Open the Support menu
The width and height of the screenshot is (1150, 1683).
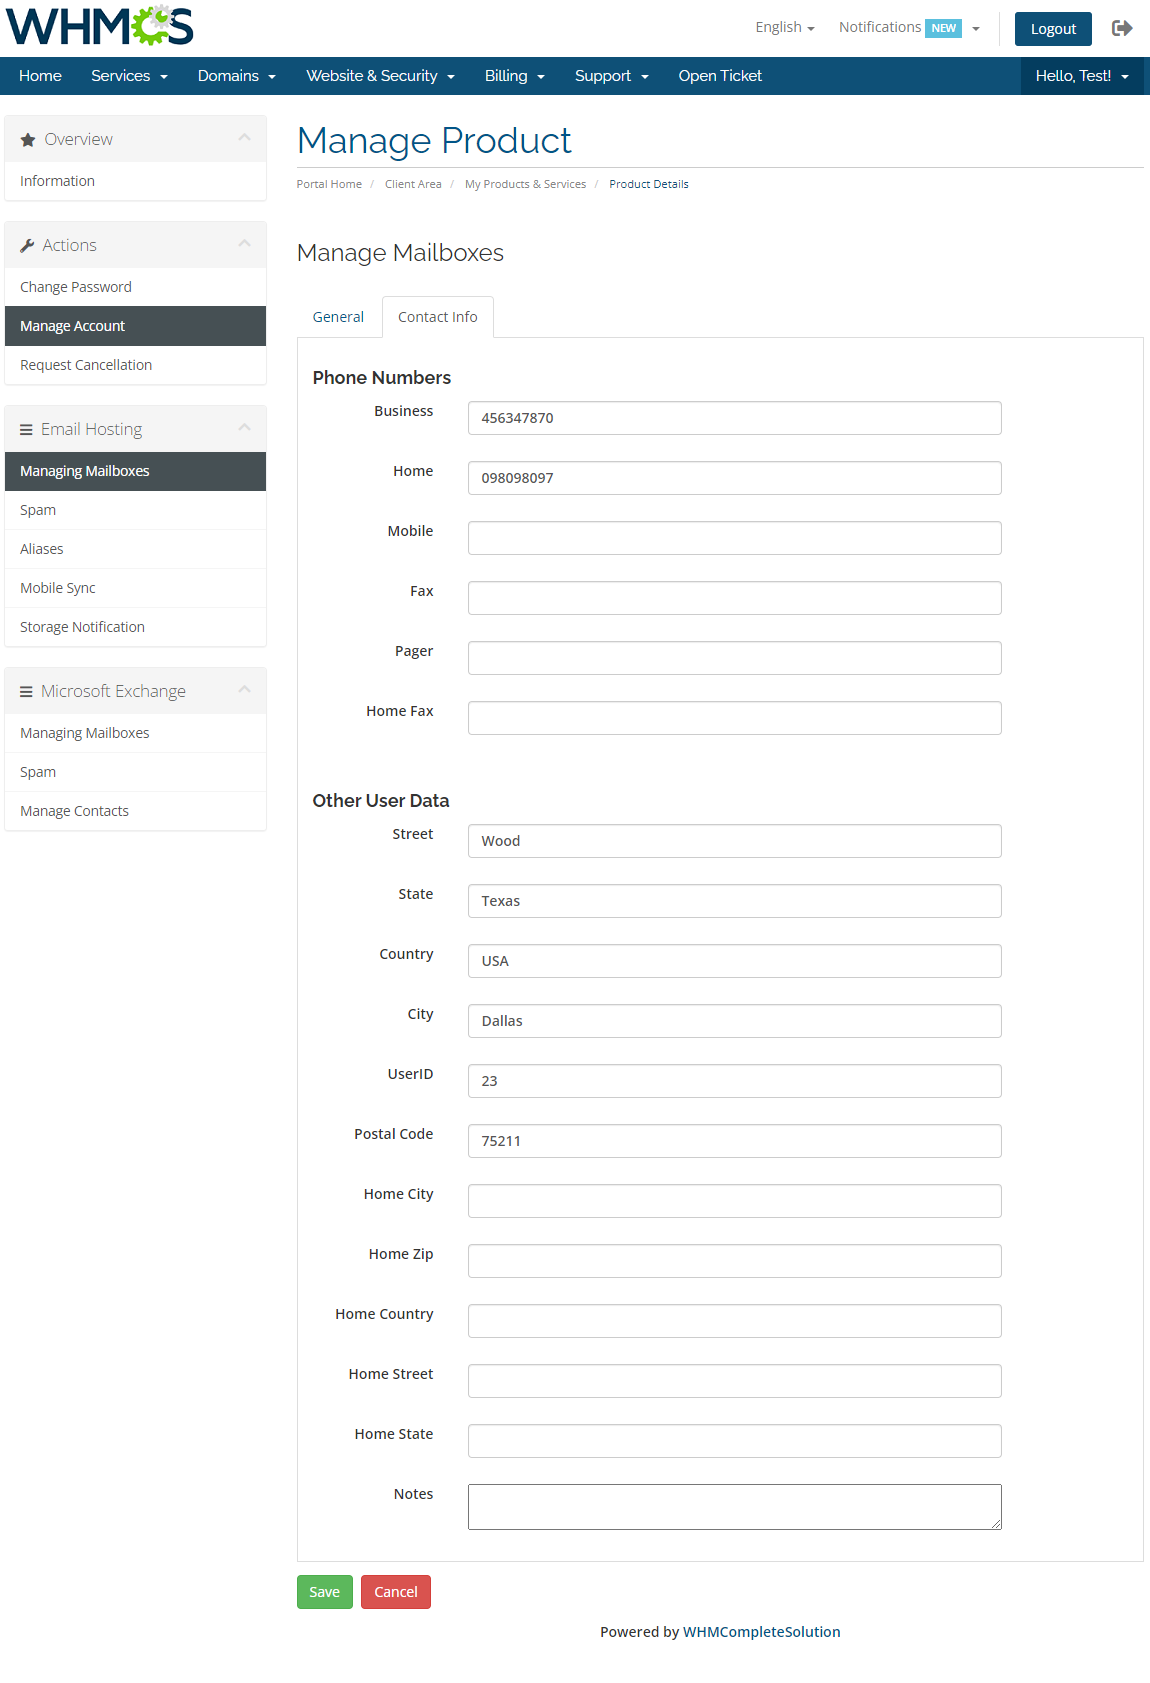611,76
